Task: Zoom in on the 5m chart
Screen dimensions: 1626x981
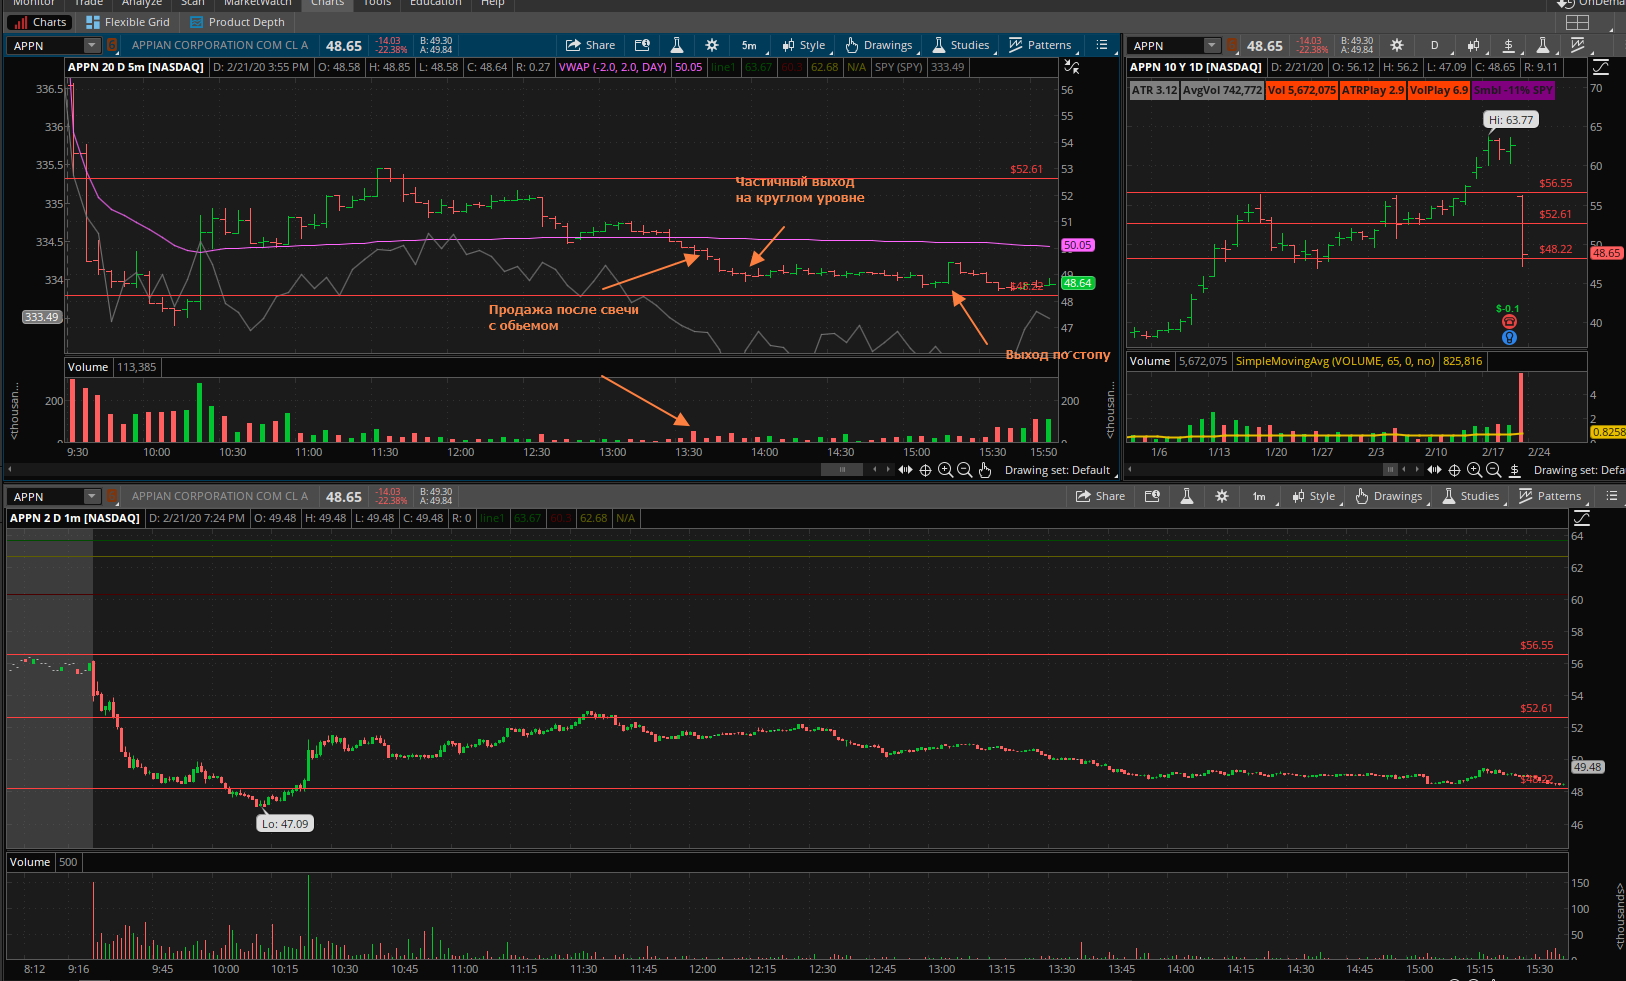Action: point(945,470)
